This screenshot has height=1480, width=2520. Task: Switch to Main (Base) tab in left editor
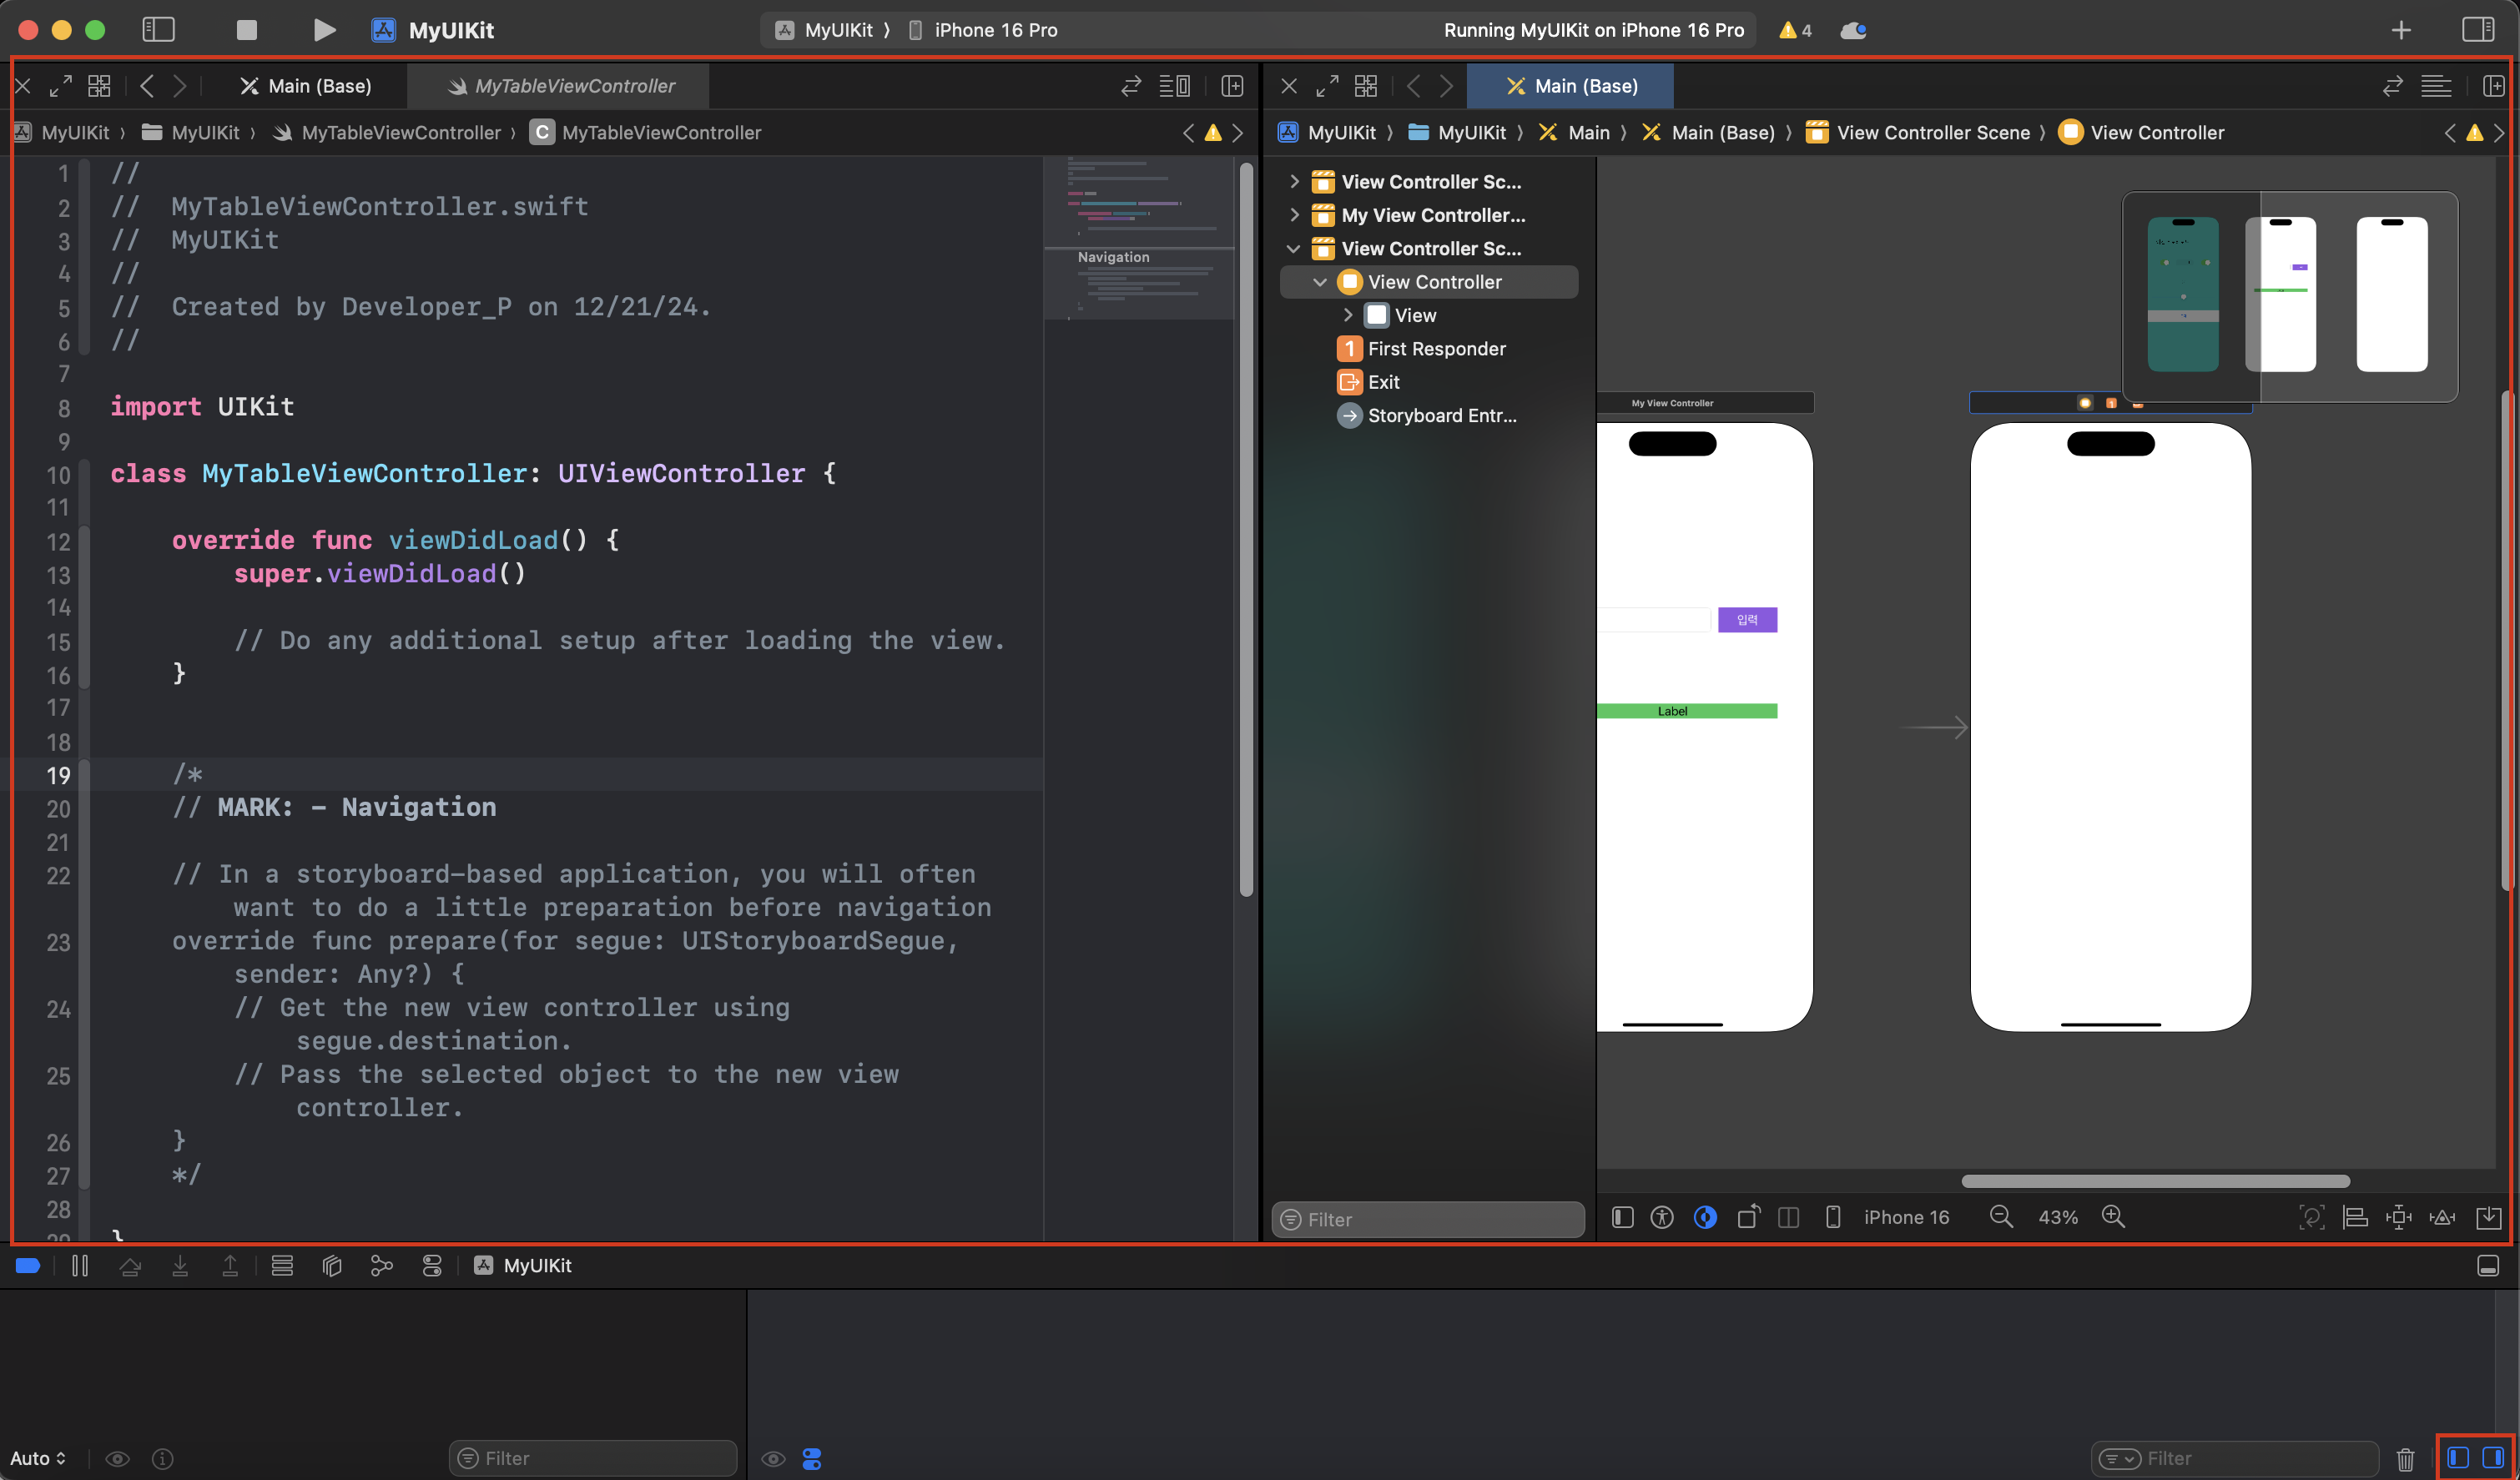click(x=306, y=86)
